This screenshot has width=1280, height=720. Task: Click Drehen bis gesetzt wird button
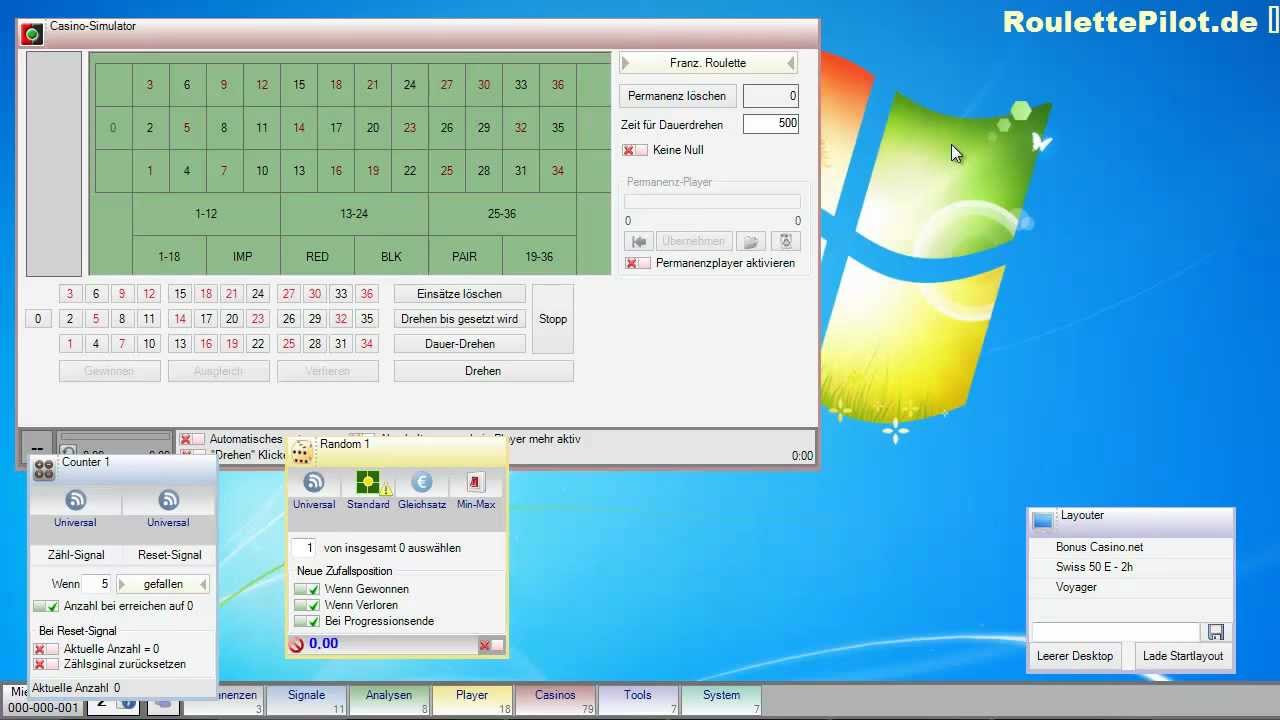click(459, 319)
